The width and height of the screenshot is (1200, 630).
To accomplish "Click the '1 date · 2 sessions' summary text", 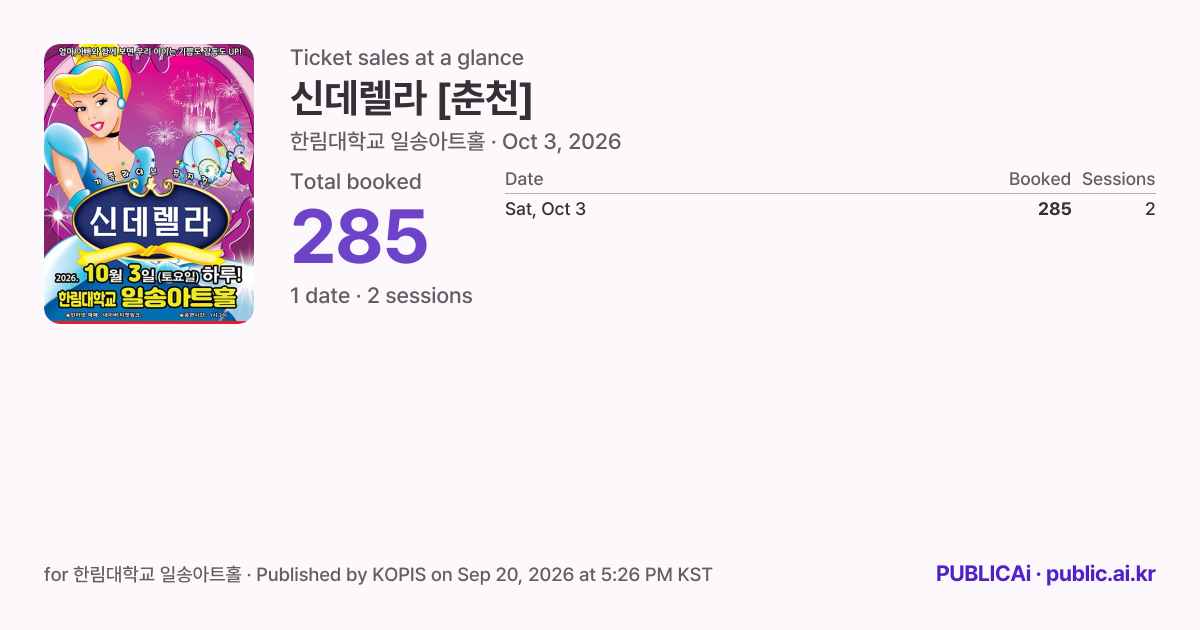I will click(x=381, y=296).
